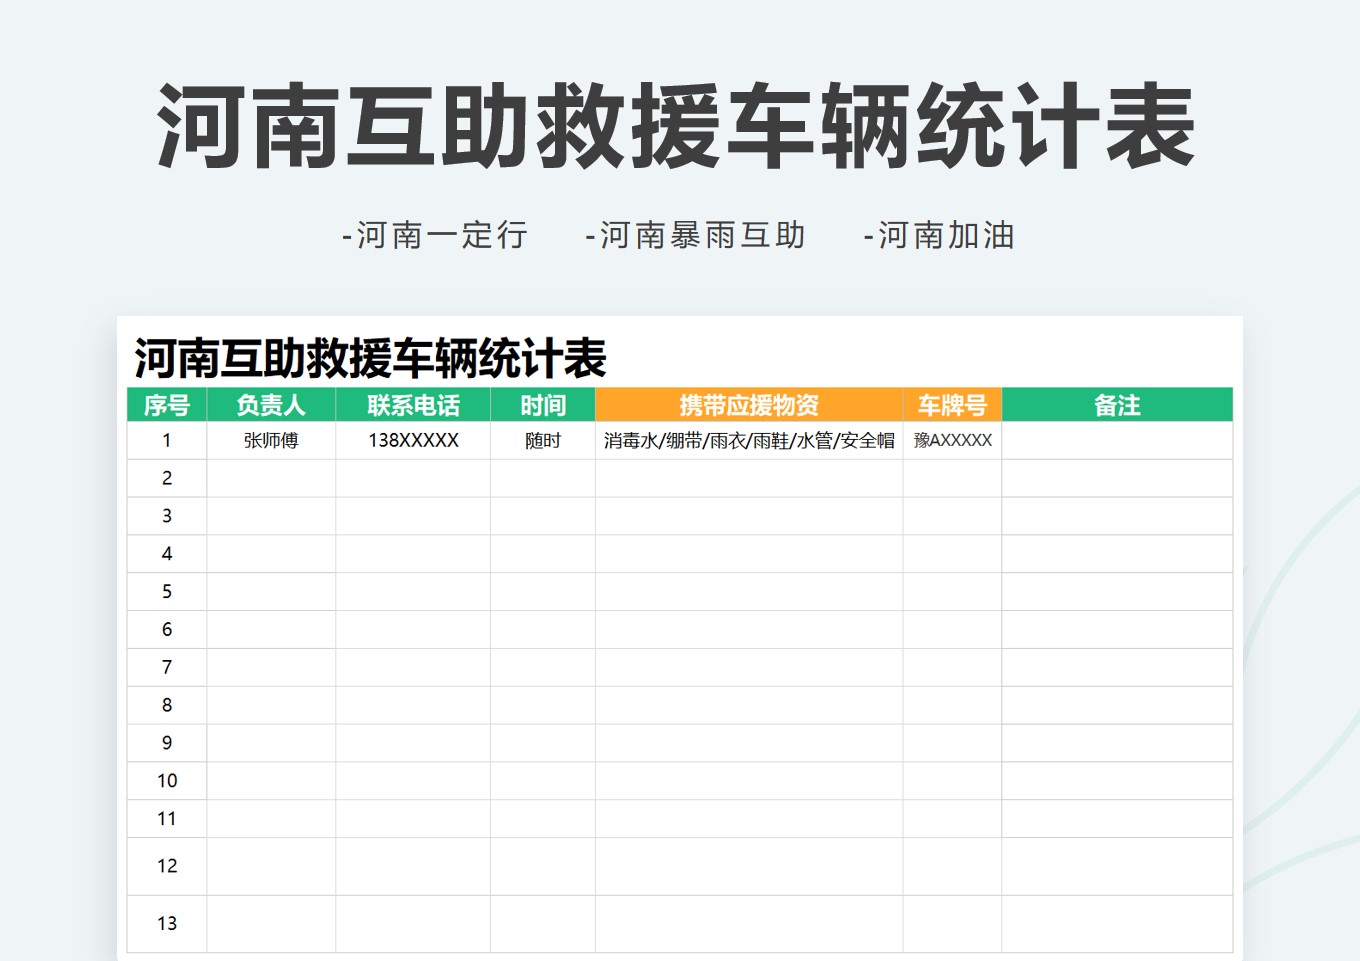Click the license plate cell 豫AXXXXXX

click(x=951, y=439)
